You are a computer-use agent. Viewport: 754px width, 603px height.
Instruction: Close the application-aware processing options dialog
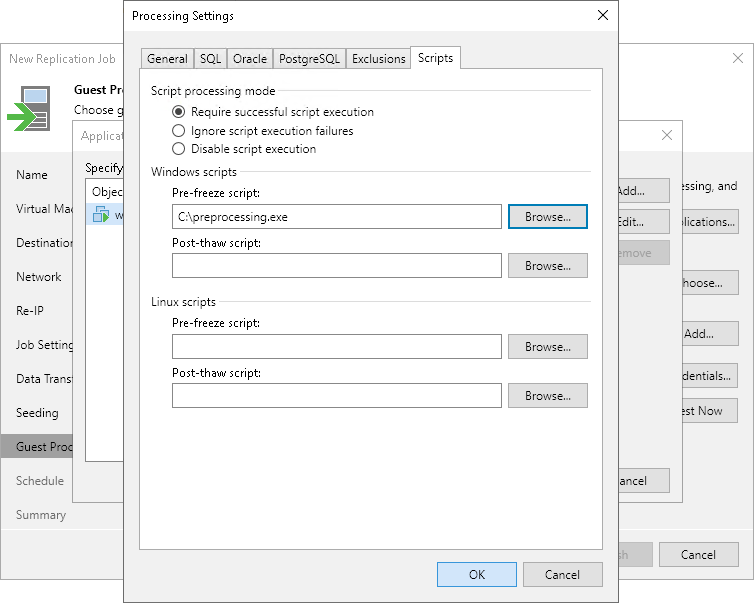point(666,135)
